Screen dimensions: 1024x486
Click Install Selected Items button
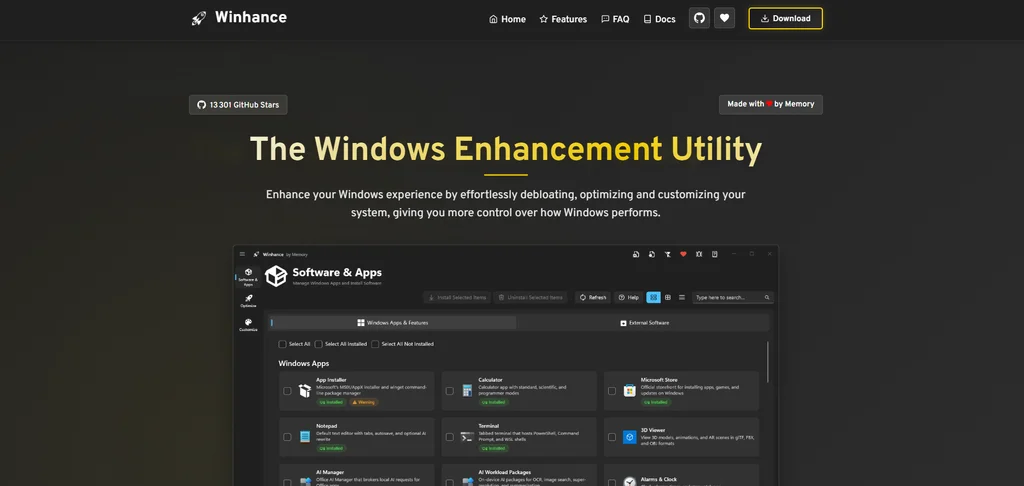(x=457, y=297)
